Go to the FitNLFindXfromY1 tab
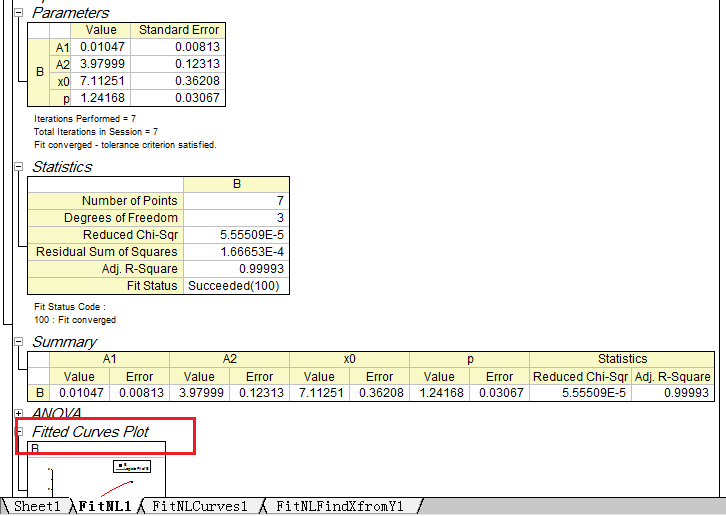726x516 pixels. click(x=339, y=507)
